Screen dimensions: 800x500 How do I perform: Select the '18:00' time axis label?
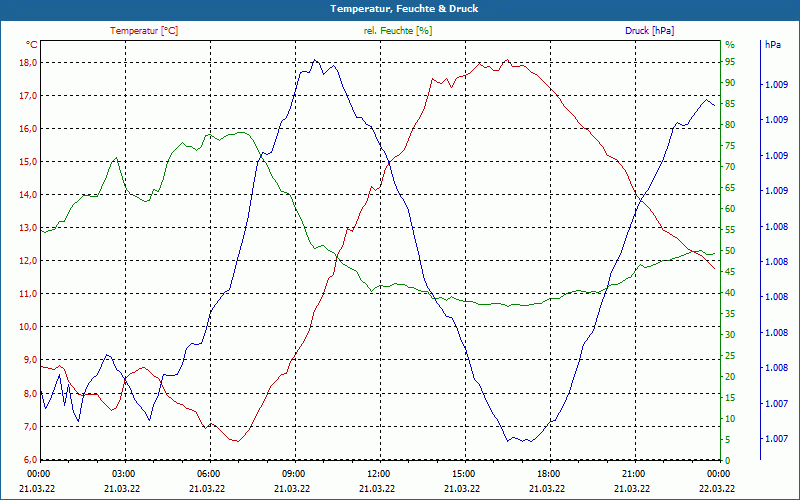[x=548, y=473]
